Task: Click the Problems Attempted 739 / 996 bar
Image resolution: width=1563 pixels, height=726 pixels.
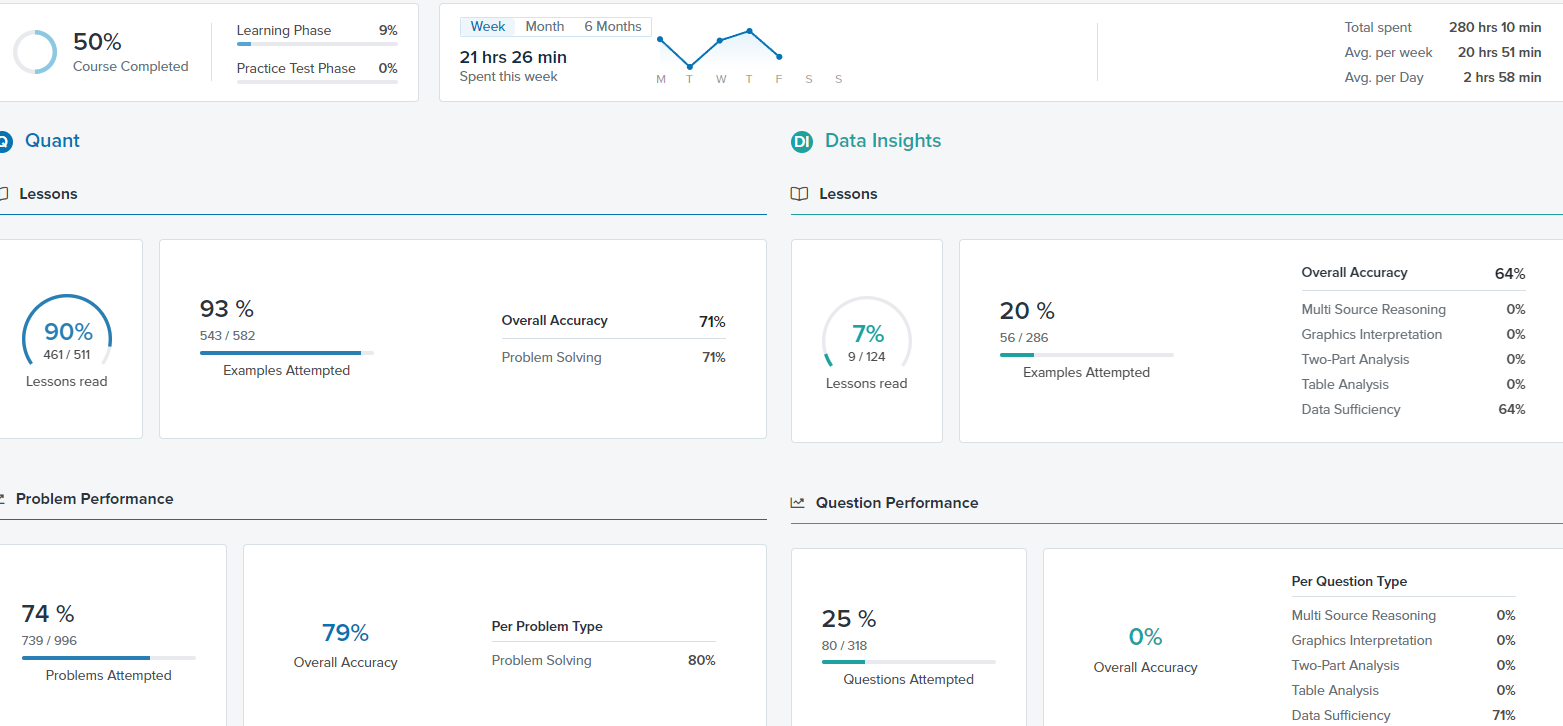Action: pos(109,658)
